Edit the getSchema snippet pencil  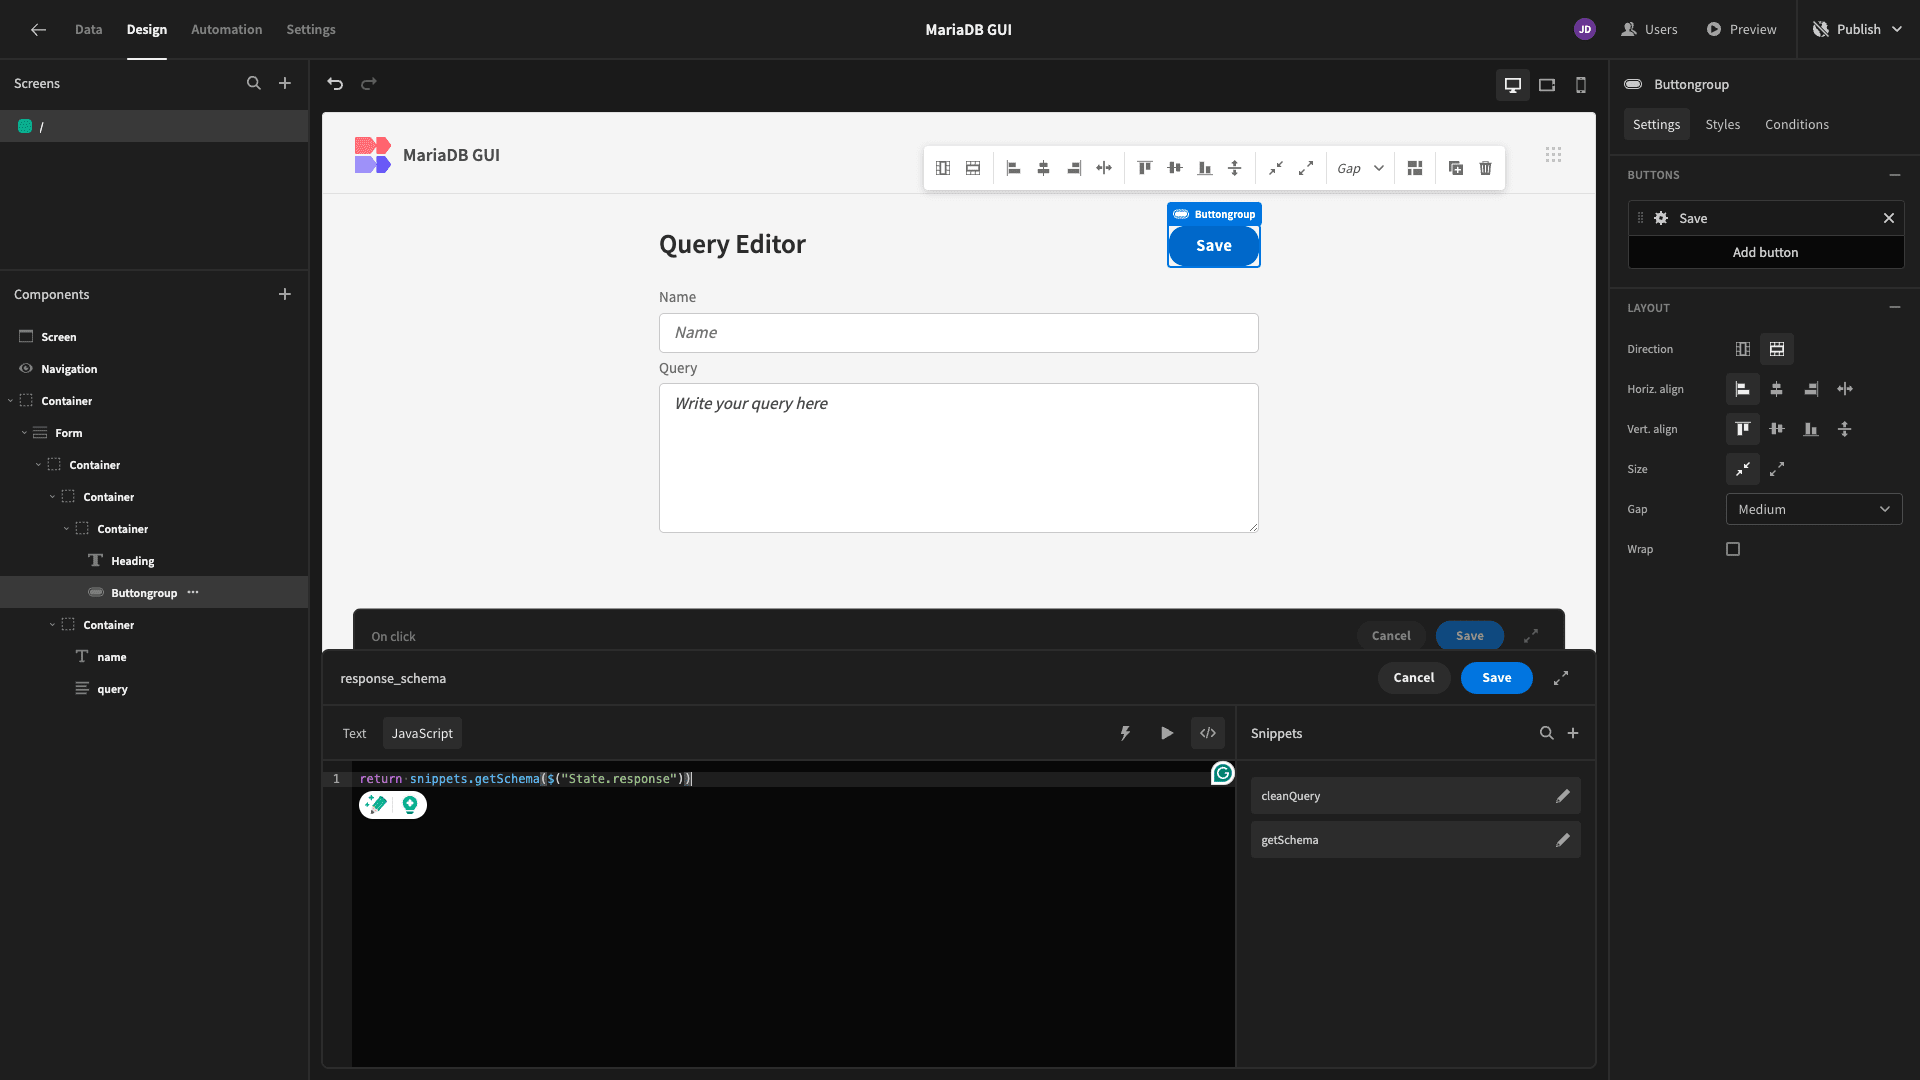tap(1563, 841)
